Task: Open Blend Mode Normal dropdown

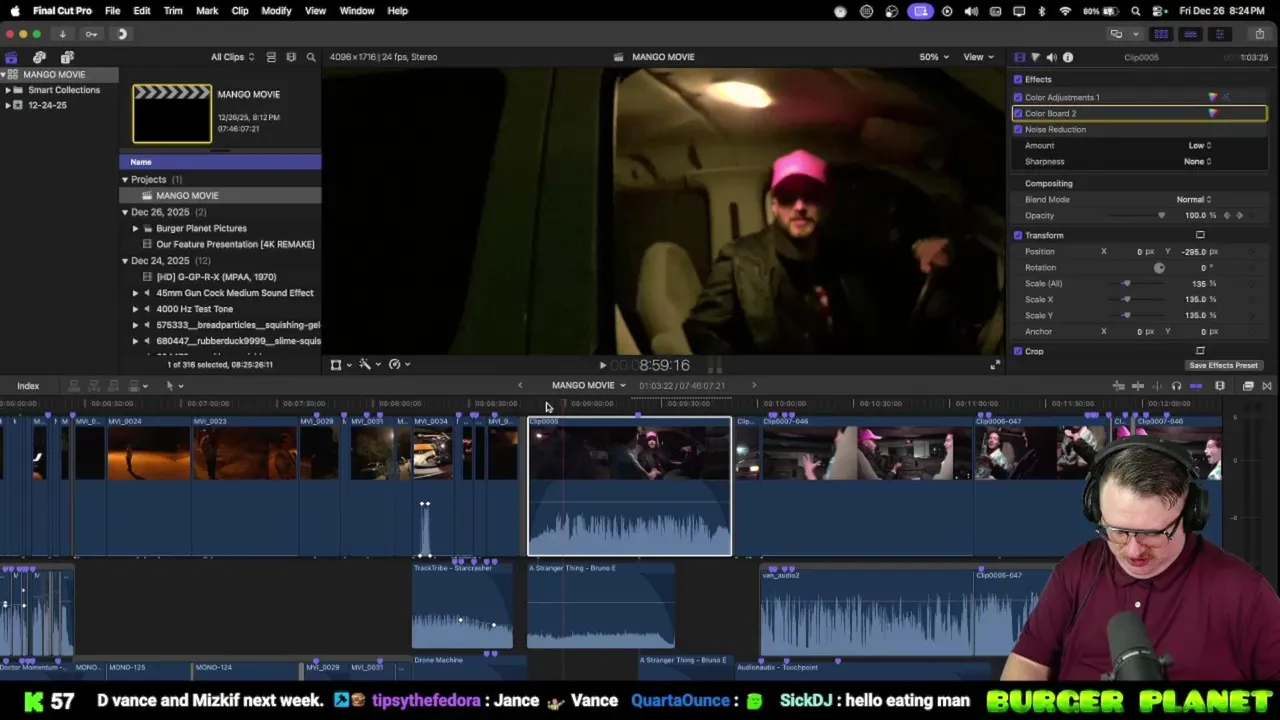Action: click(x=1194, y=199)
